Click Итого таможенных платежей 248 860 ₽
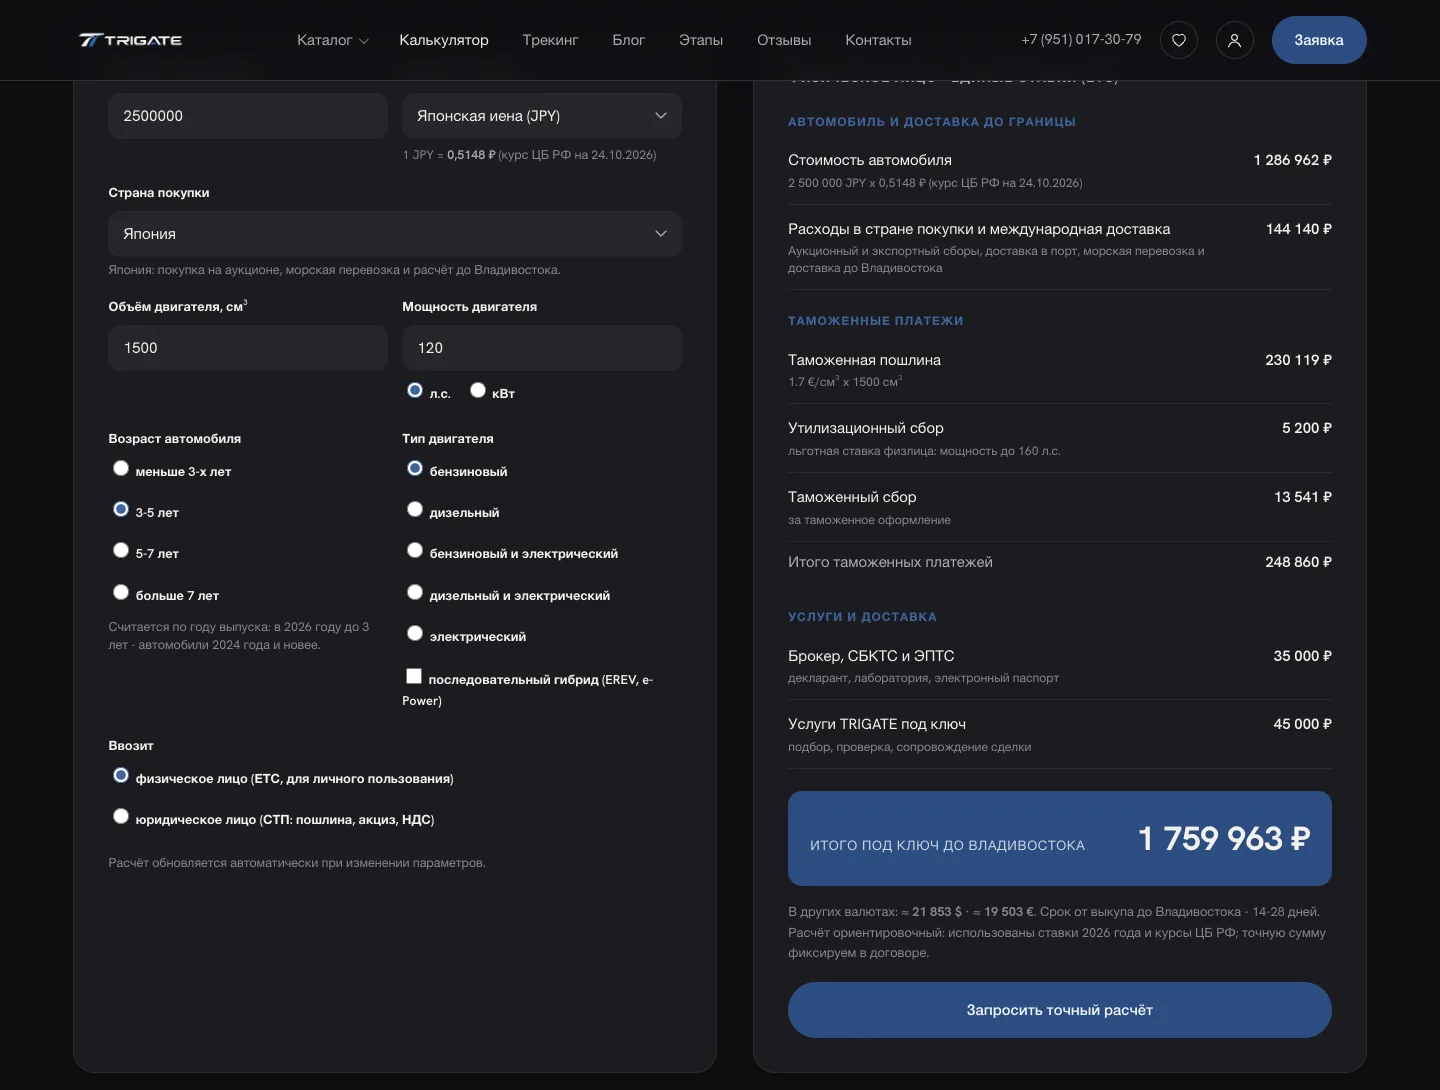 click(x=1298, y=562)
